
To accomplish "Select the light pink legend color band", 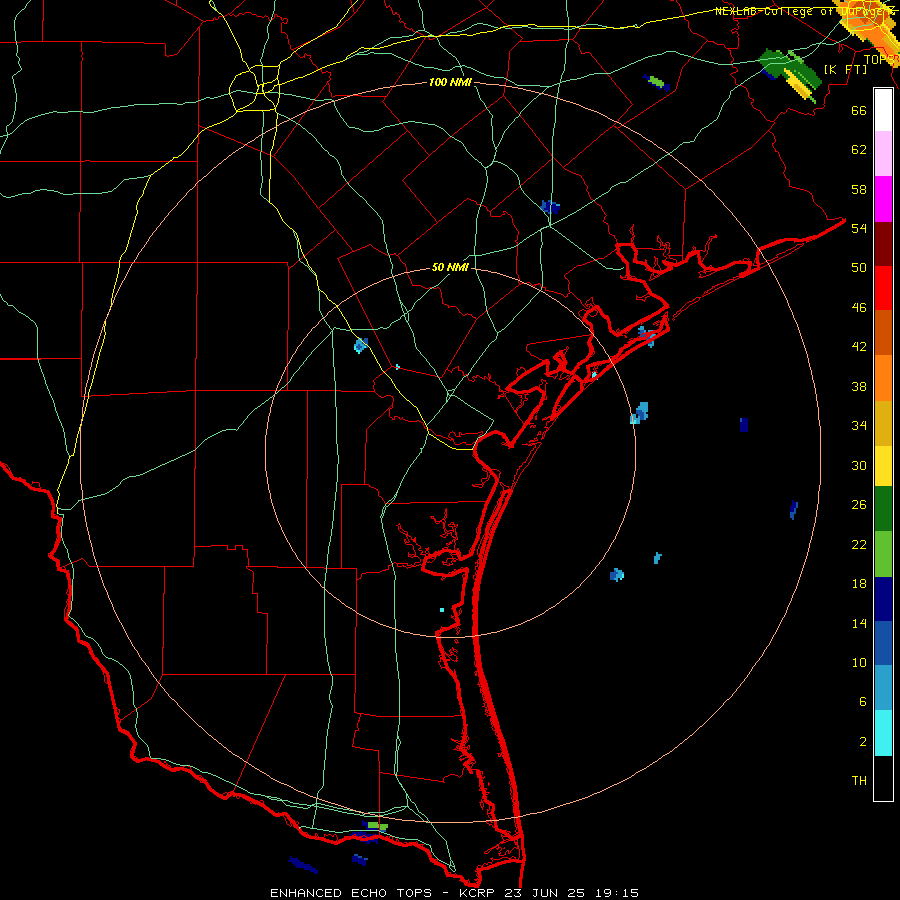I will pyautogui.click(x=883, y=153).
